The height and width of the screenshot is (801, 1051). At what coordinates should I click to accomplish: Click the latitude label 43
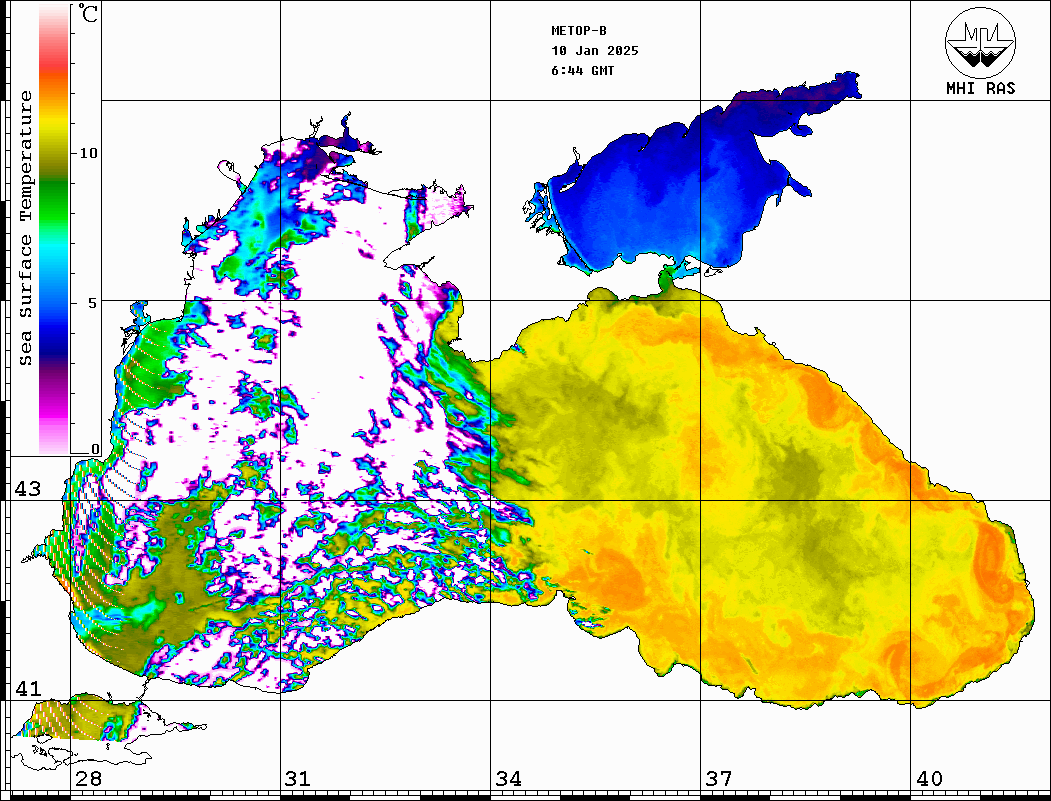point(27,489)
